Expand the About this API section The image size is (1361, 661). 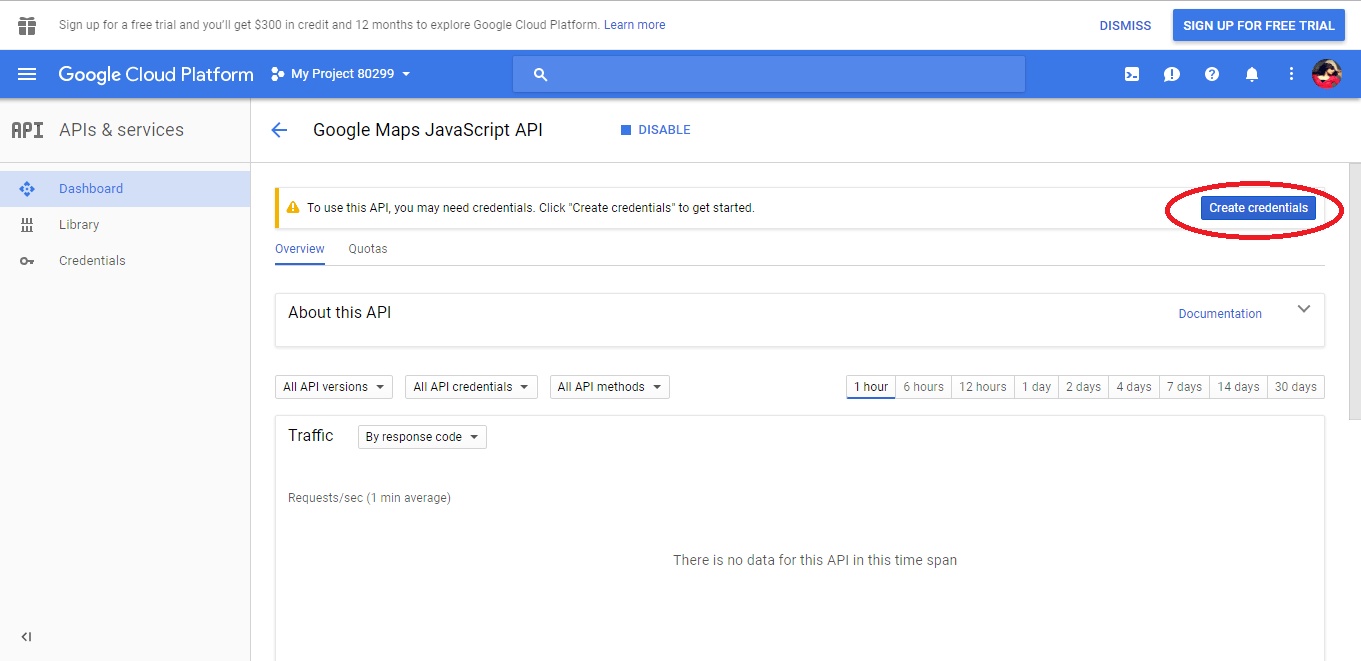(x=1304, y=309)
